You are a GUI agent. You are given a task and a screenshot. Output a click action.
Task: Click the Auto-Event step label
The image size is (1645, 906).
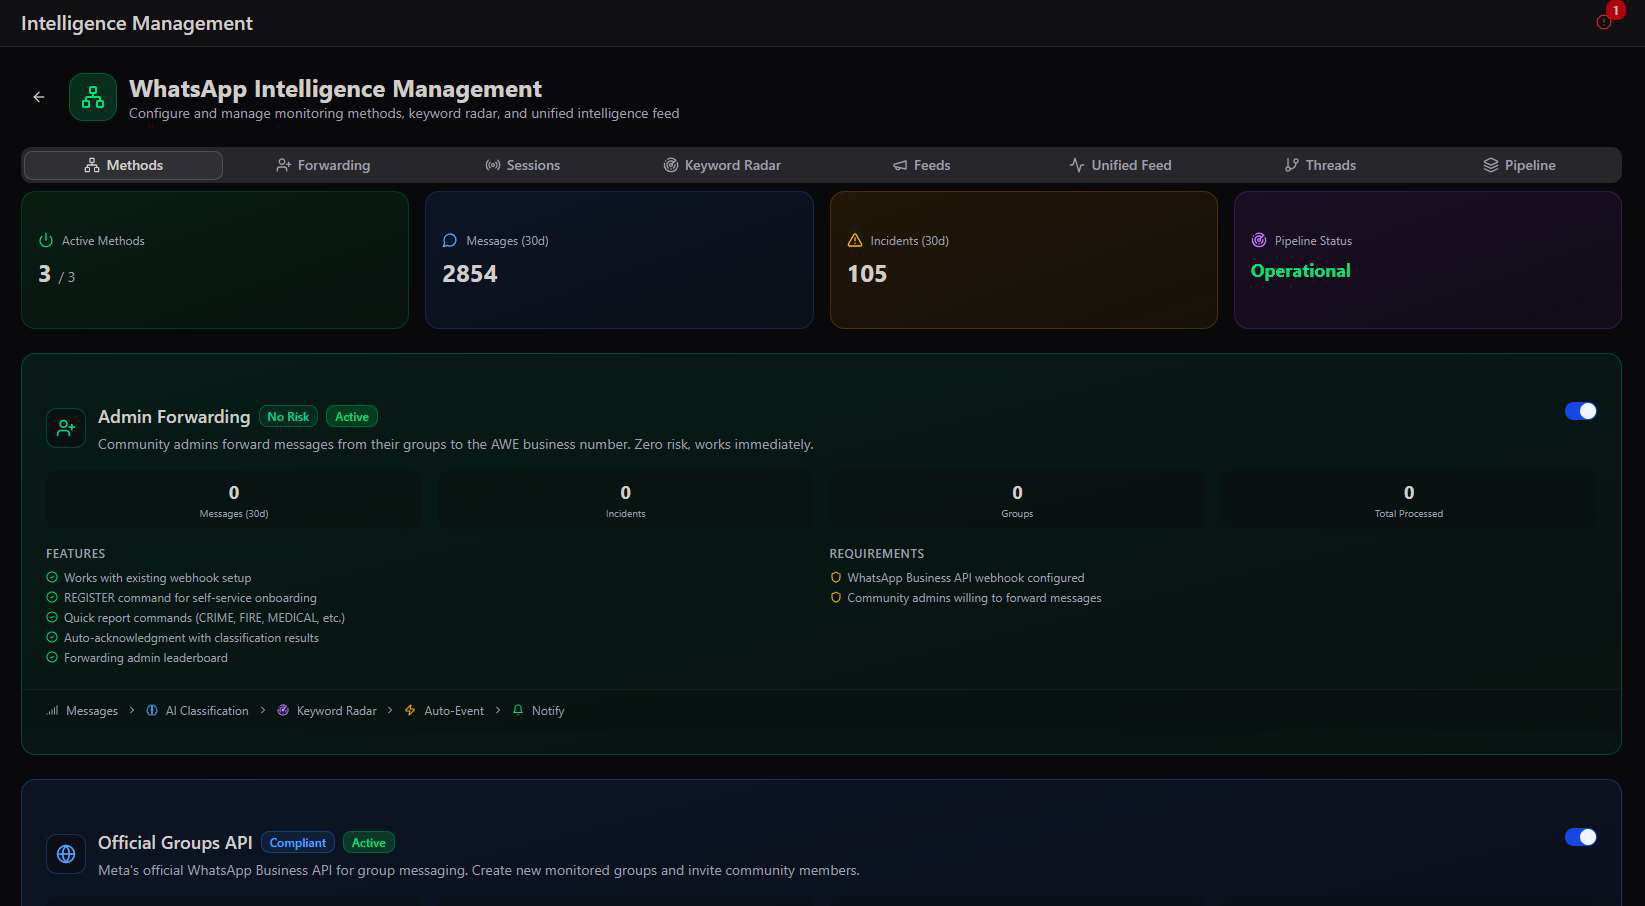point(454,711)
